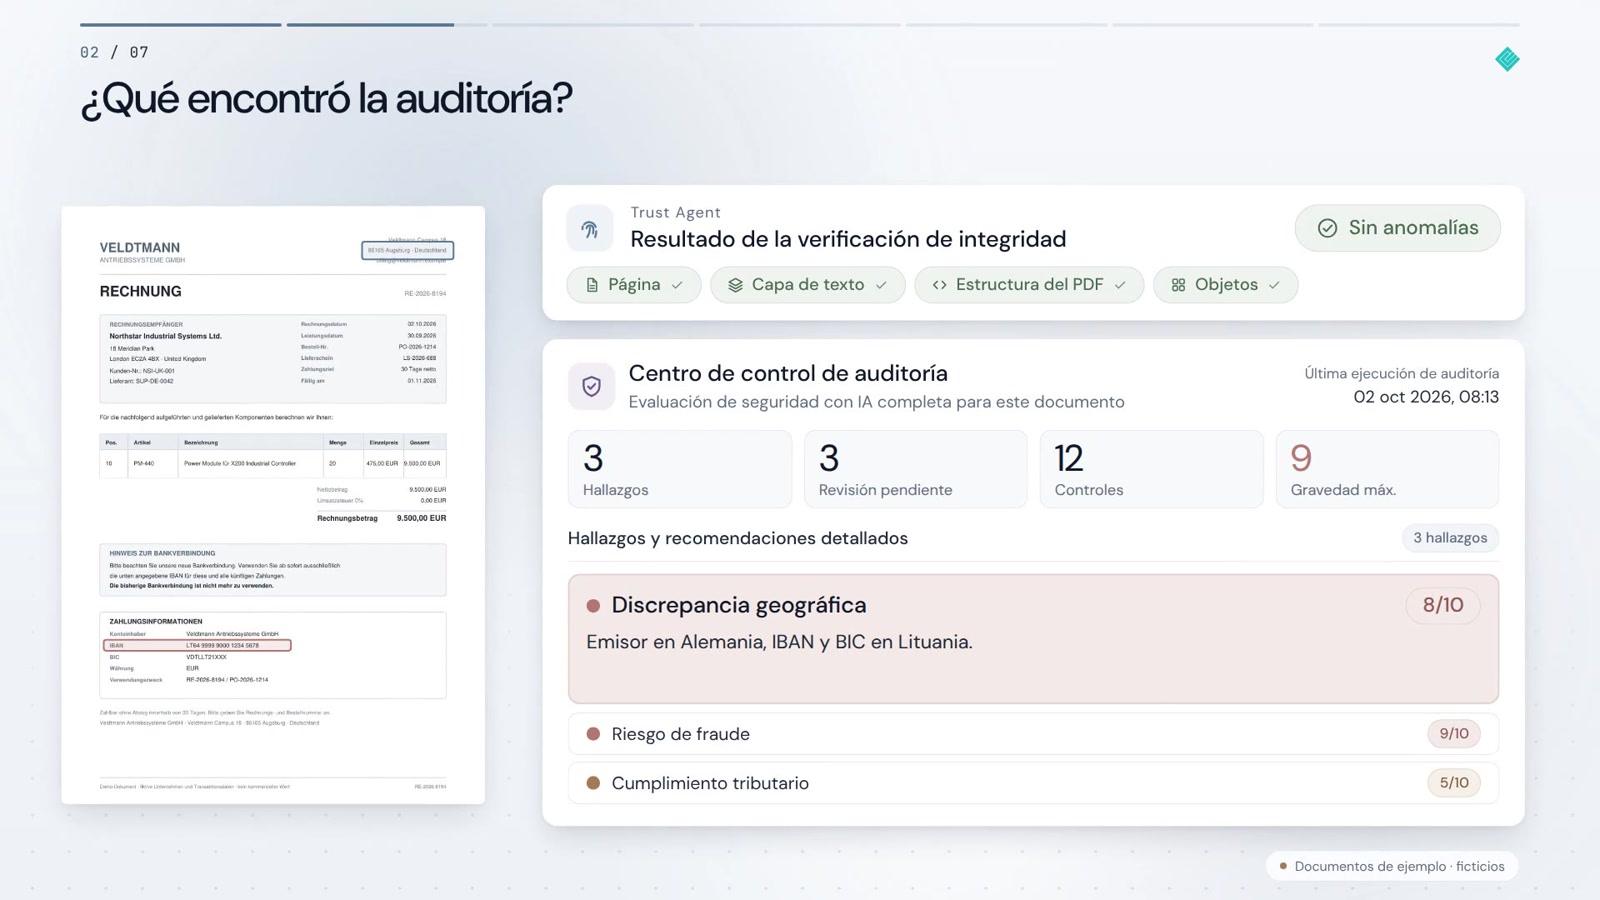The width and height of the screenshot is (1600, 900).
Task: Click the page document icon in Página chip
Action: point(592,285)
